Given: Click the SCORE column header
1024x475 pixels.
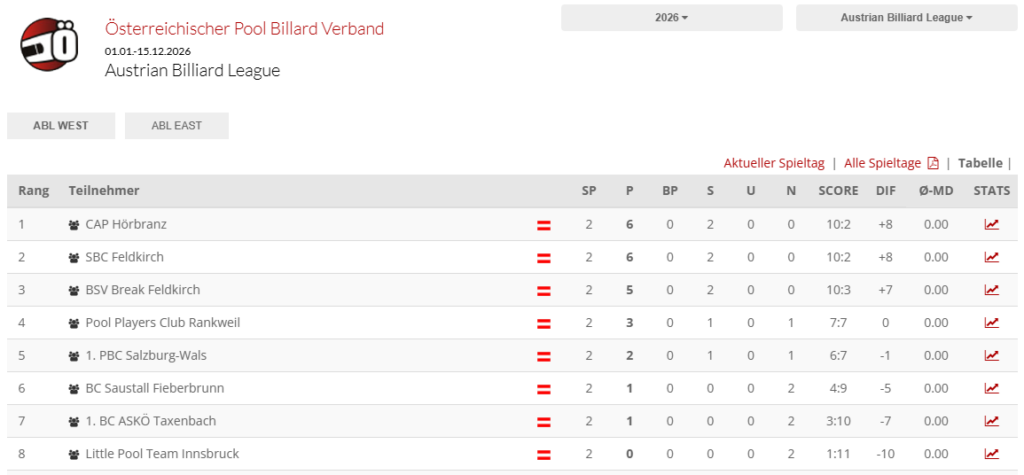Looking at the screenshot, I should [x=838, y=191].
